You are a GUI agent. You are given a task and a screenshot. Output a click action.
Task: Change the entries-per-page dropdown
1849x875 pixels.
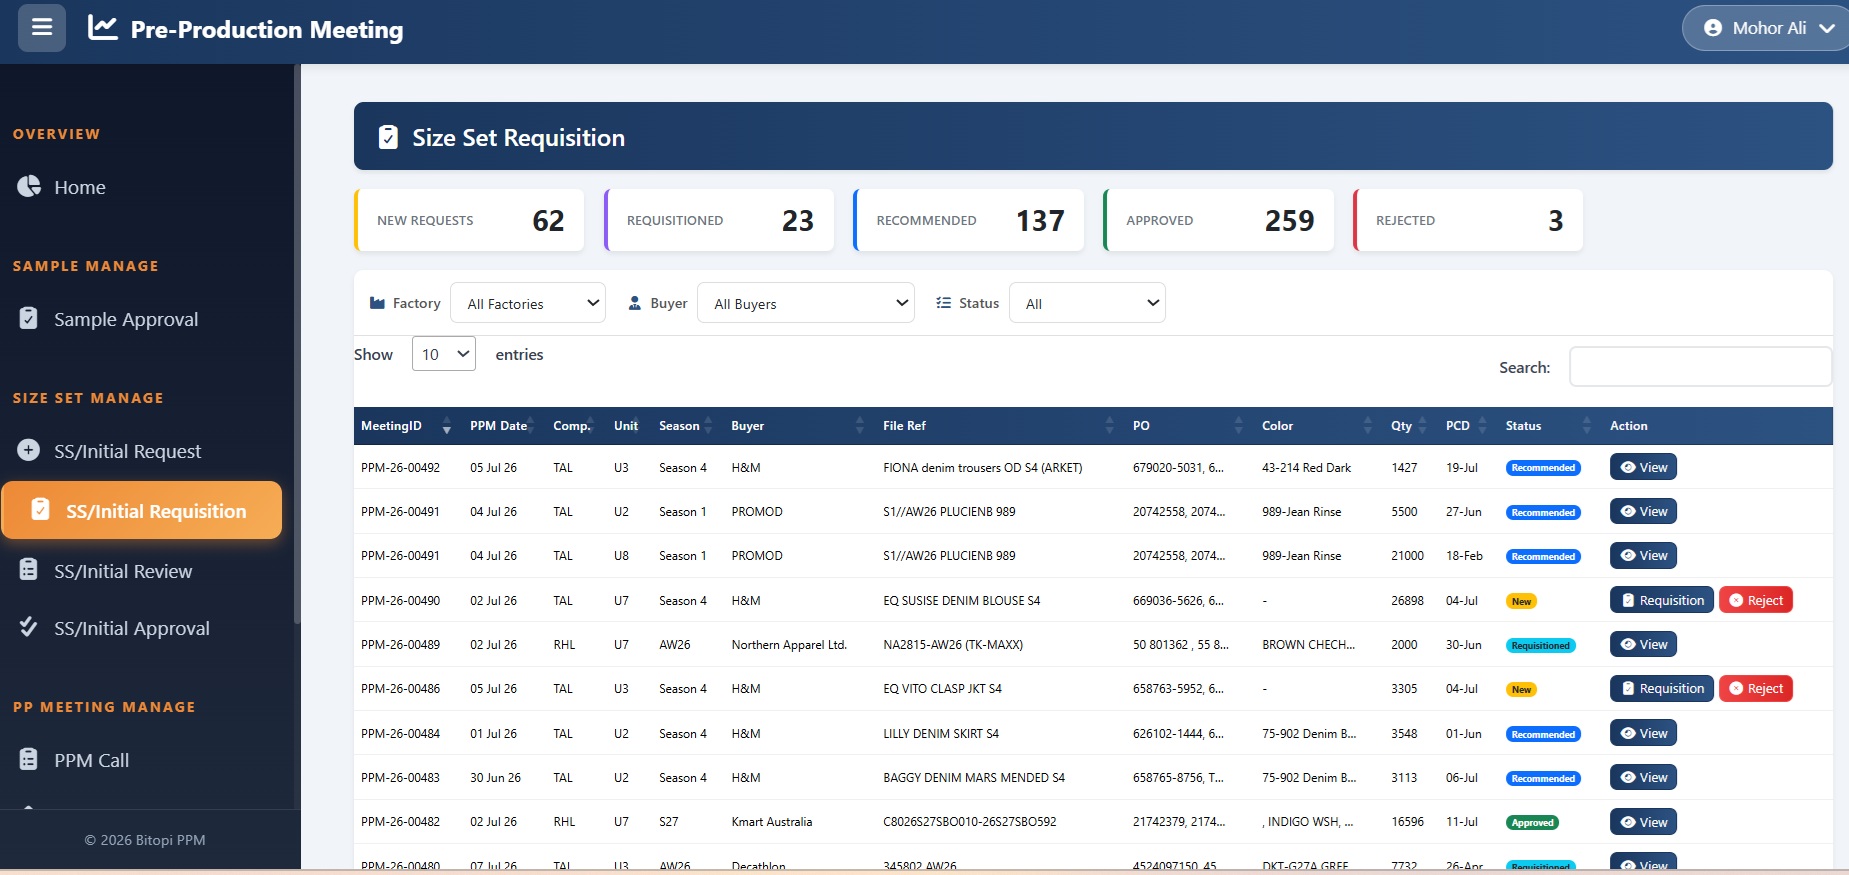444,354
